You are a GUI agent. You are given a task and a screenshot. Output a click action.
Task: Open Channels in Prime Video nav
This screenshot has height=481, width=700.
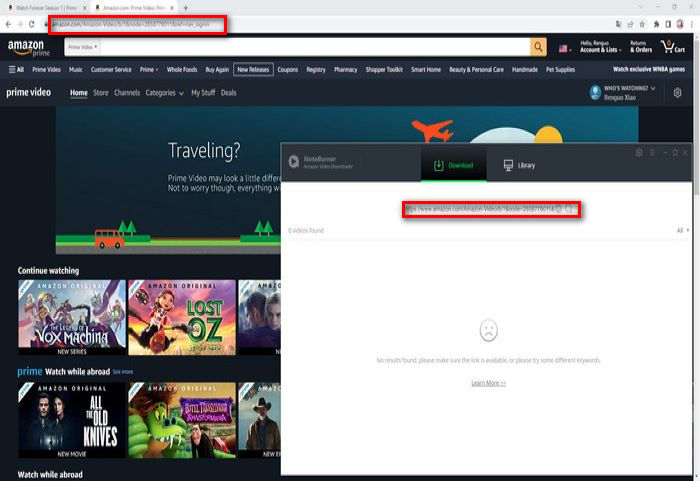(x=127, y=93)
